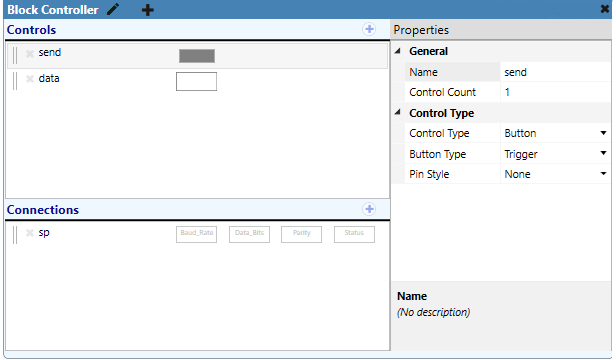Add a new connection in Connections section
This screenshot has width=616, height=360.
[369, 209]
